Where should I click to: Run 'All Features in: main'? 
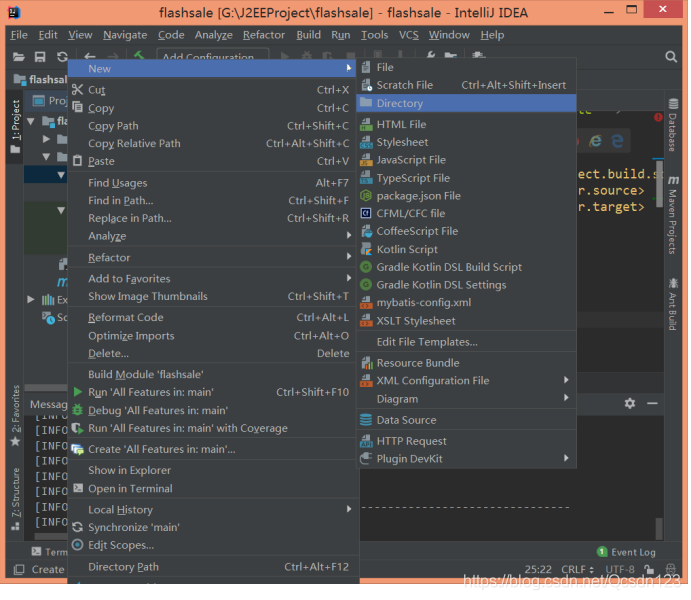coord(212,392)
